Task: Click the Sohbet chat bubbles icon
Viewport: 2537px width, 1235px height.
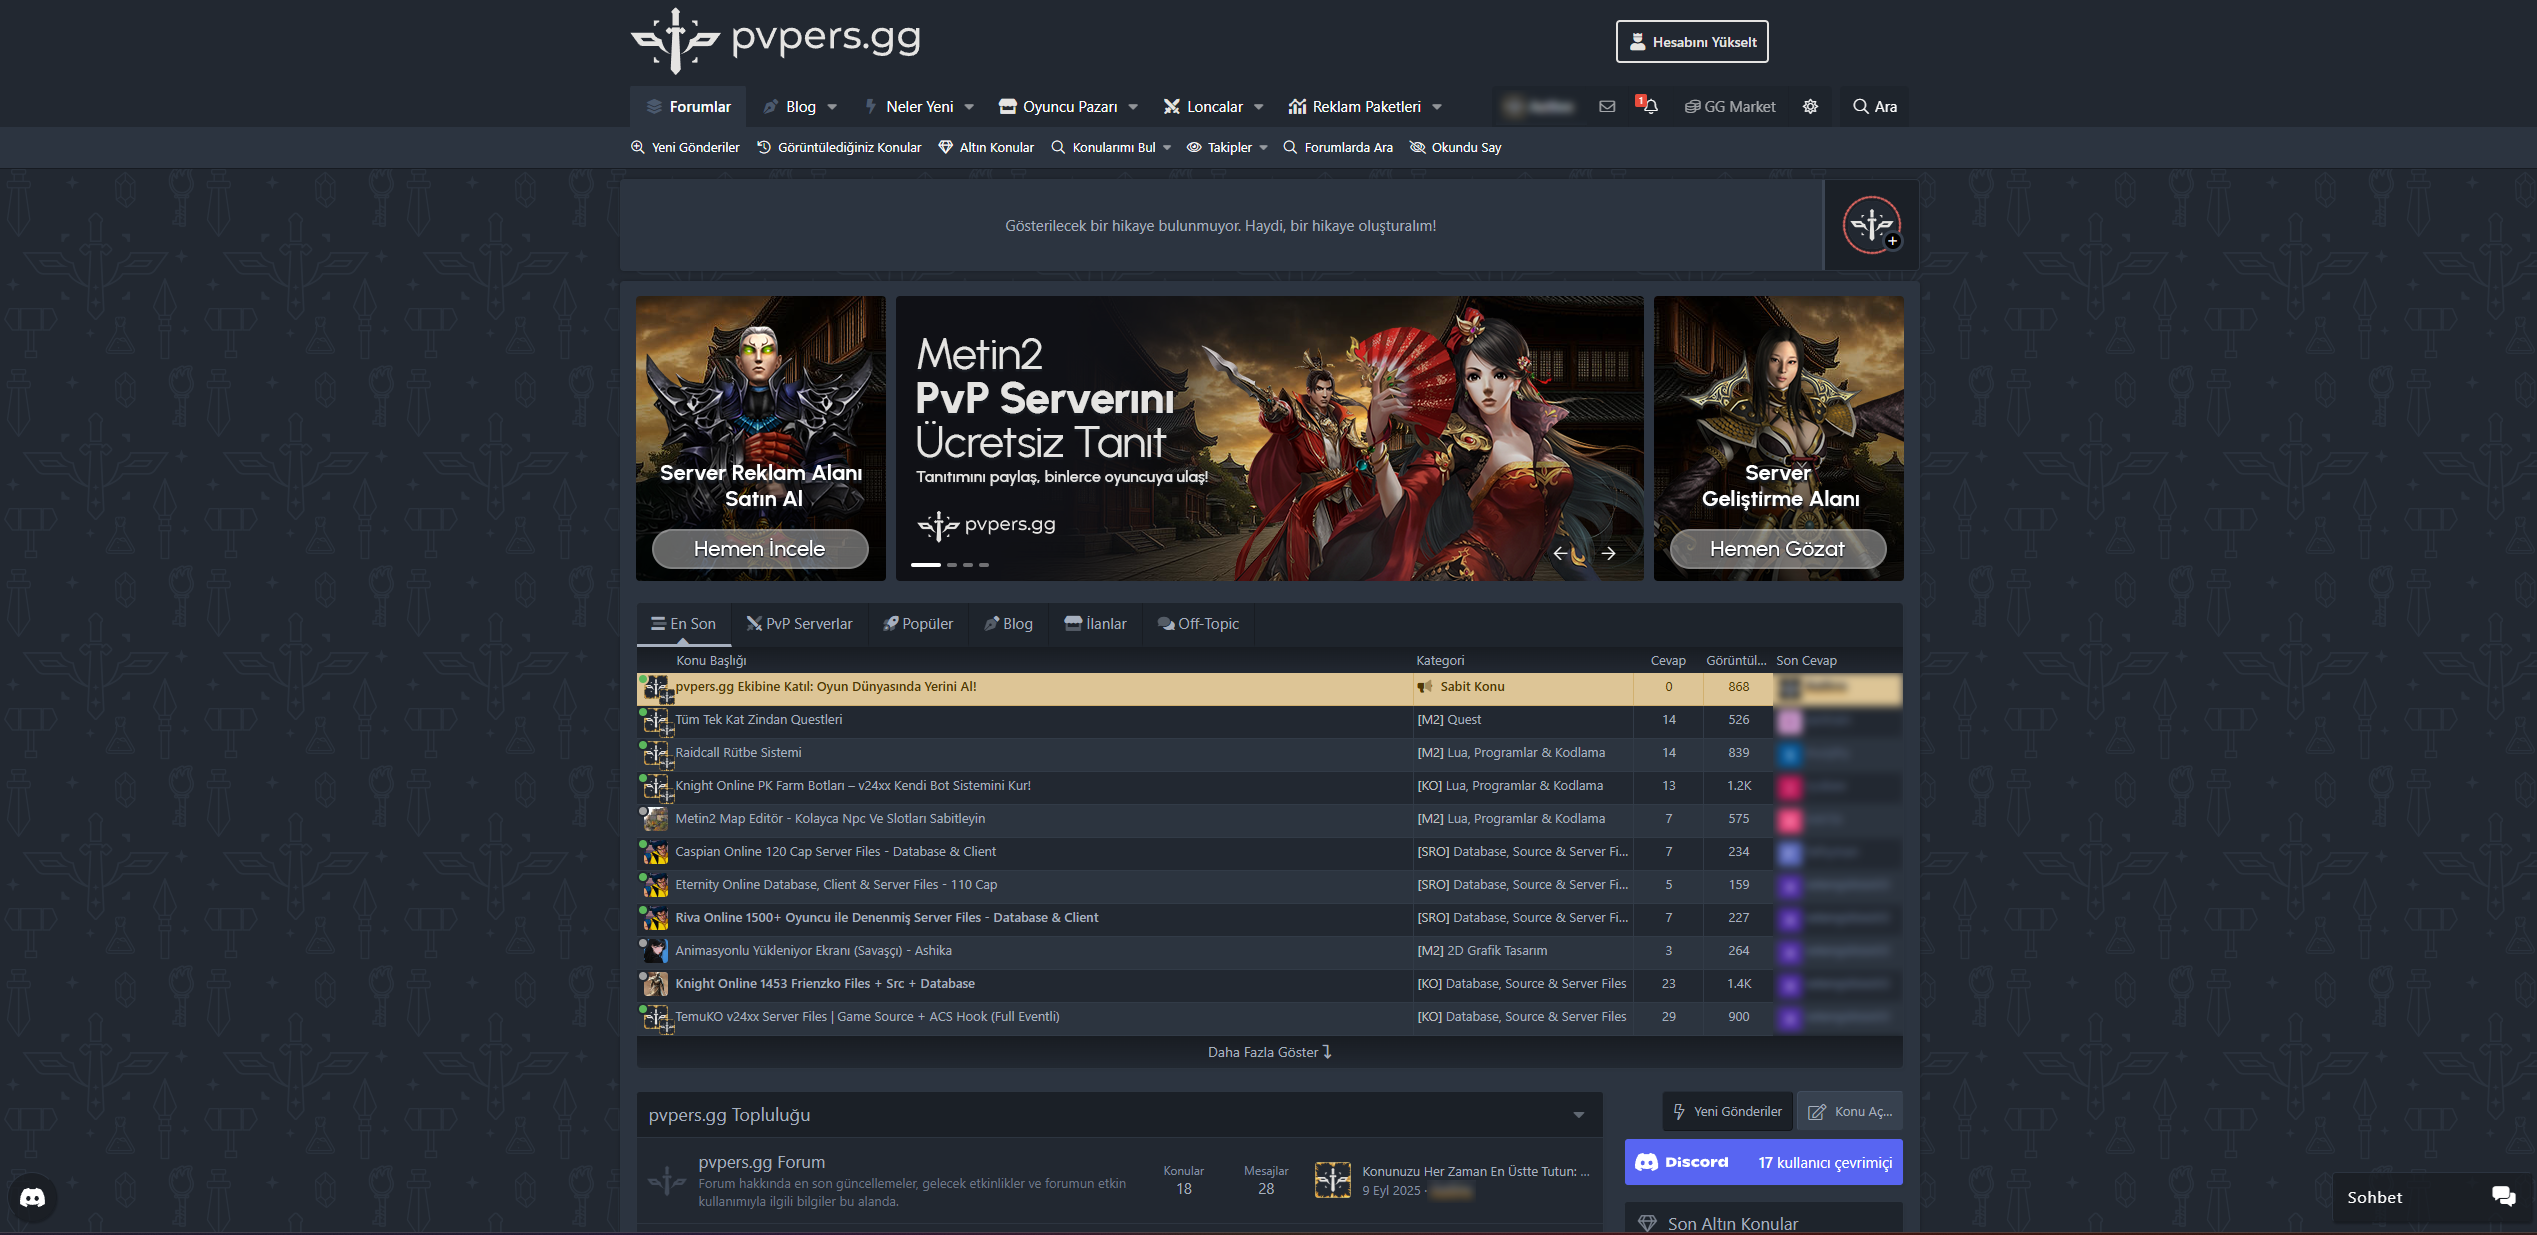Action: [x=2504, y=1197]
